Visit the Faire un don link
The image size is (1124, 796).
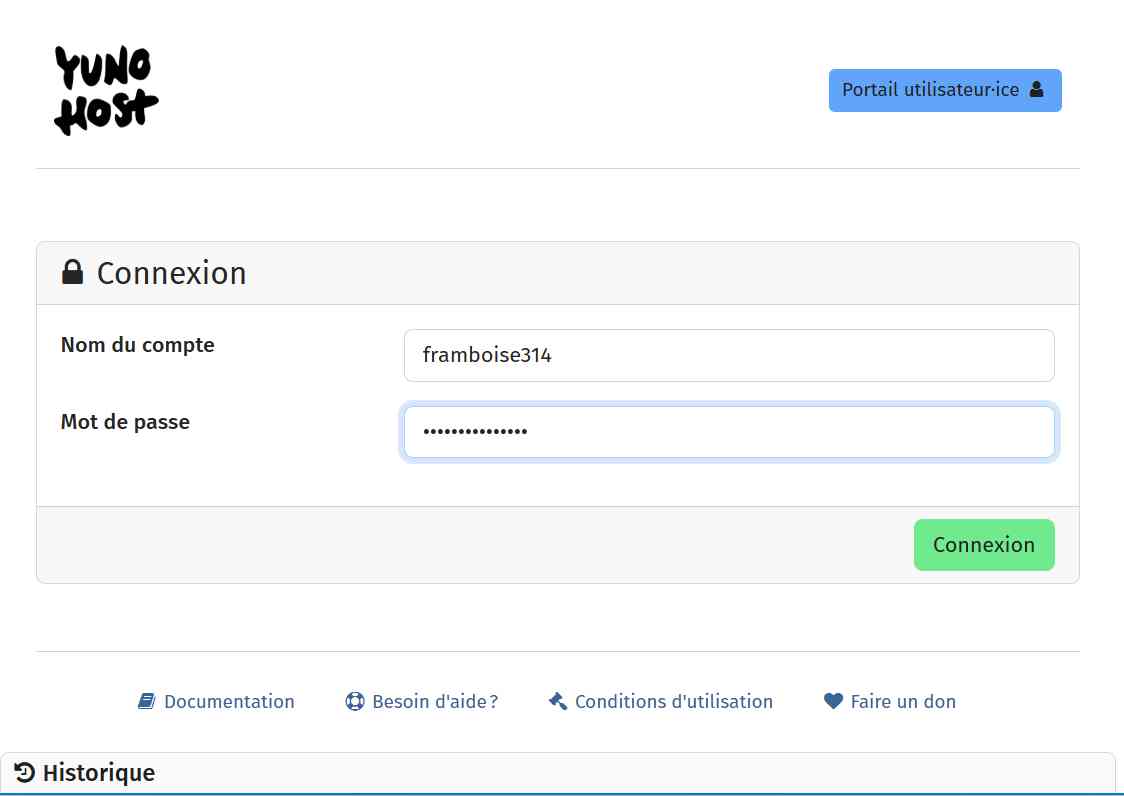pos(903,702)
